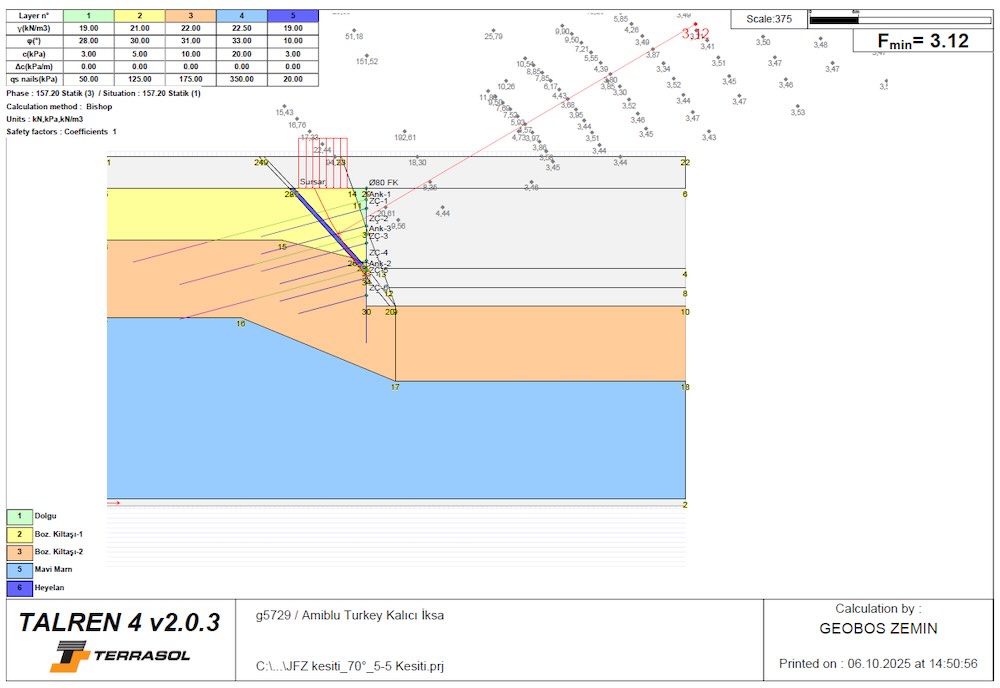Click the red hatched Sursarj load block
This screenshot has height=688, width=1000.
pyautogui.click(x=322, y=160)
